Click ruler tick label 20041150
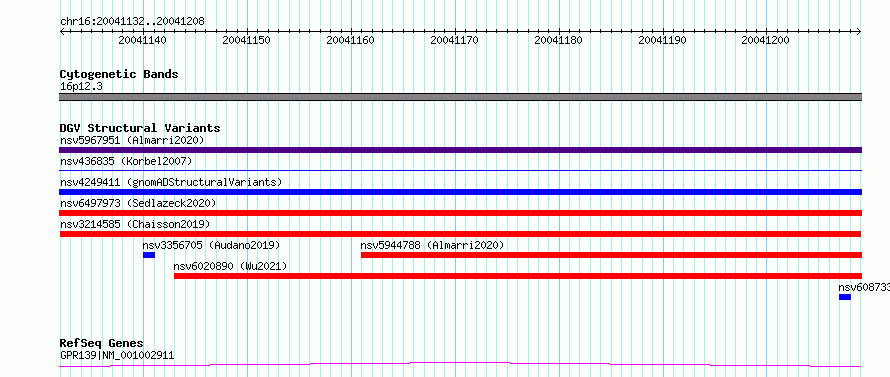The image size is (890, 377). 246,40
